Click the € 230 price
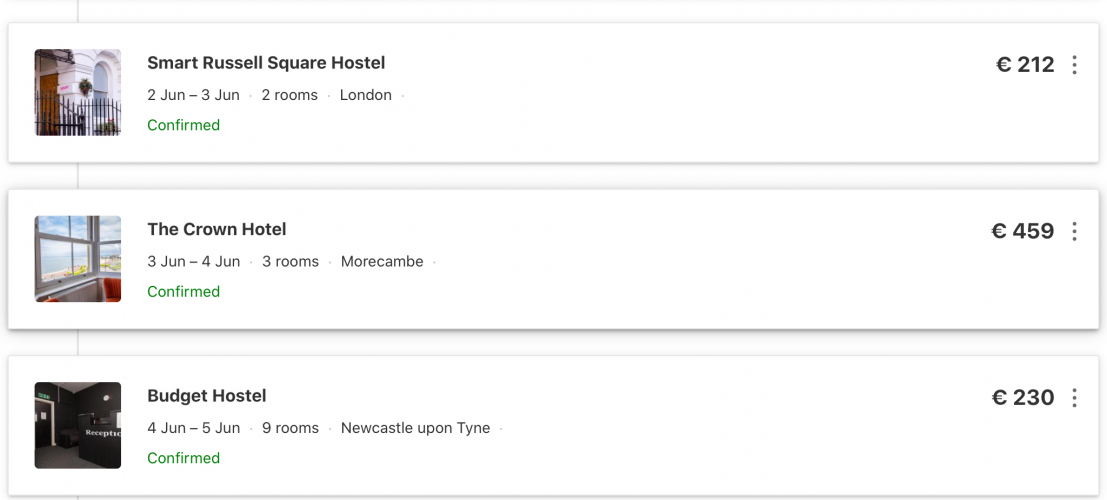 pyautogui.click(x=1022, y=398)
